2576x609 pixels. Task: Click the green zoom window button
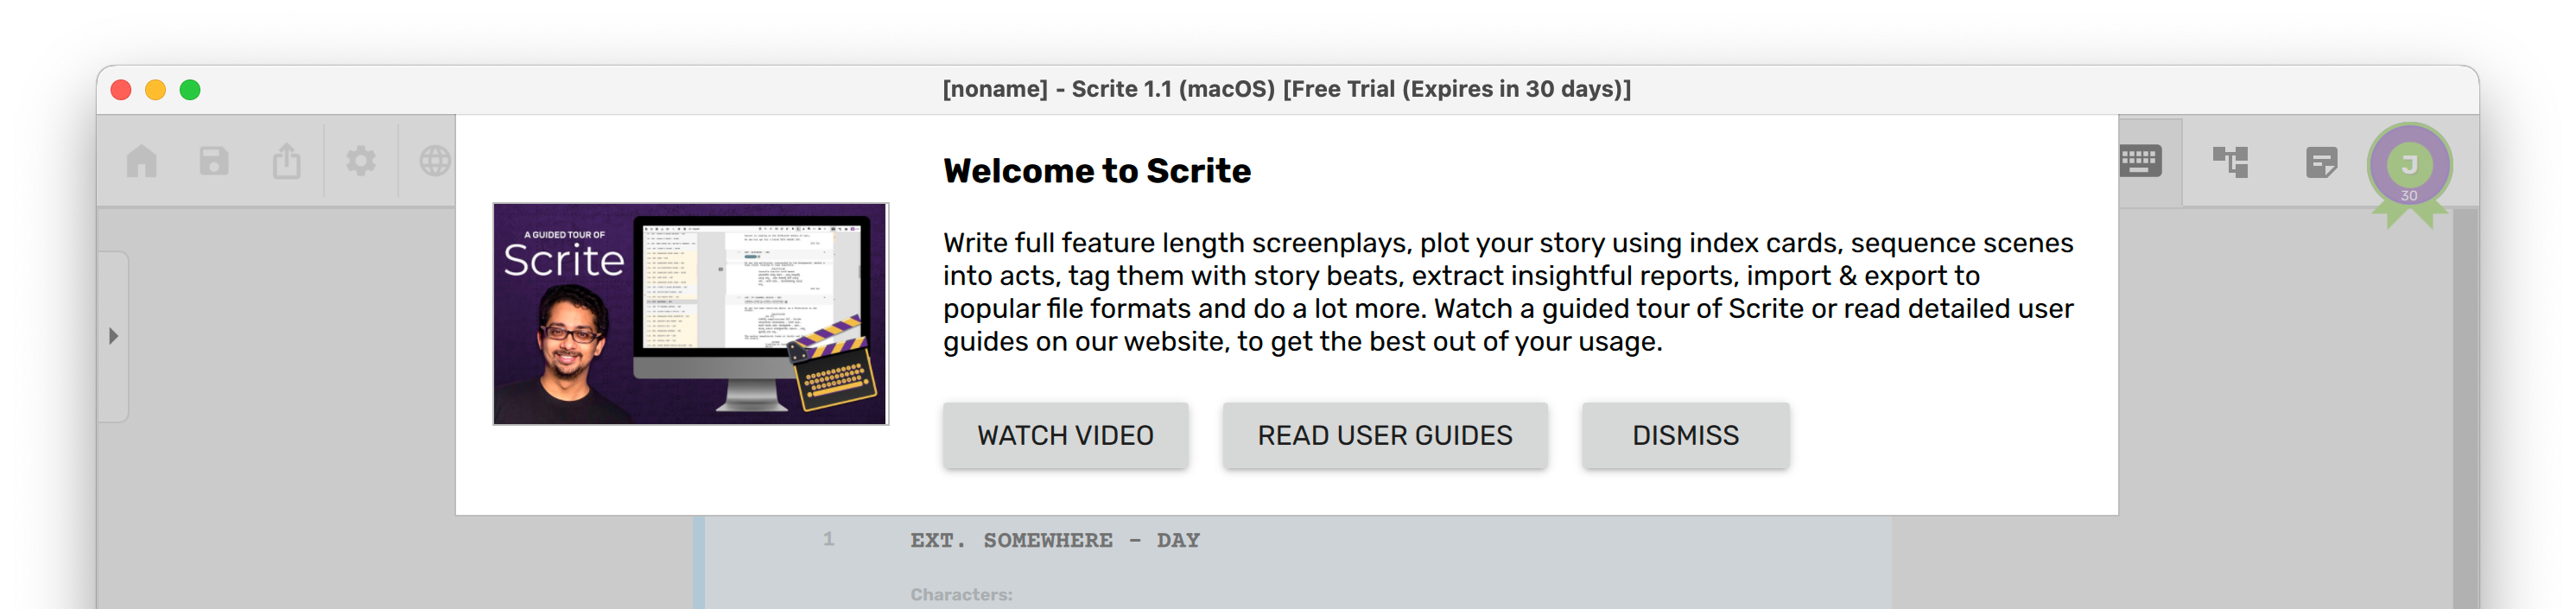(190, 90)
